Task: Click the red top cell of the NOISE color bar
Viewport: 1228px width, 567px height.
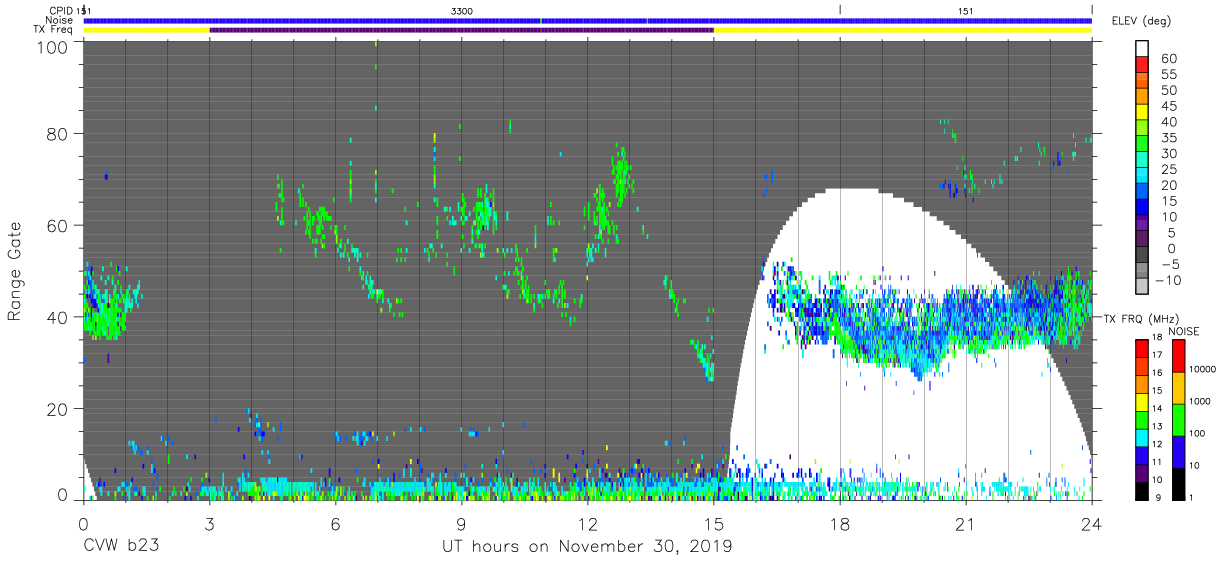Action: (x=1181, y=355)
